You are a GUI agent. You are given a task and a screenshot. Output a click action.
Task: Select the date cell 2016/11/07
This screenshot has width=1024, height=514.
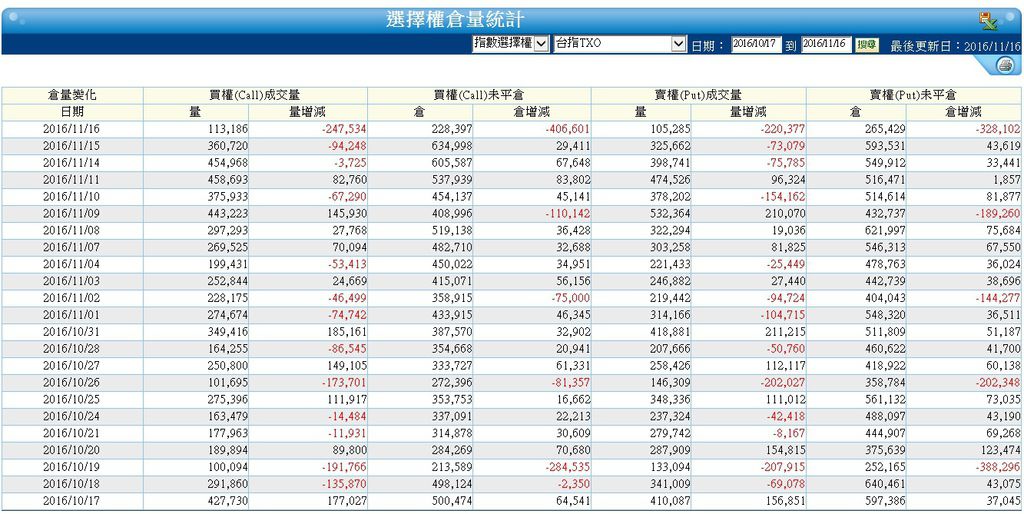(71, 248)
